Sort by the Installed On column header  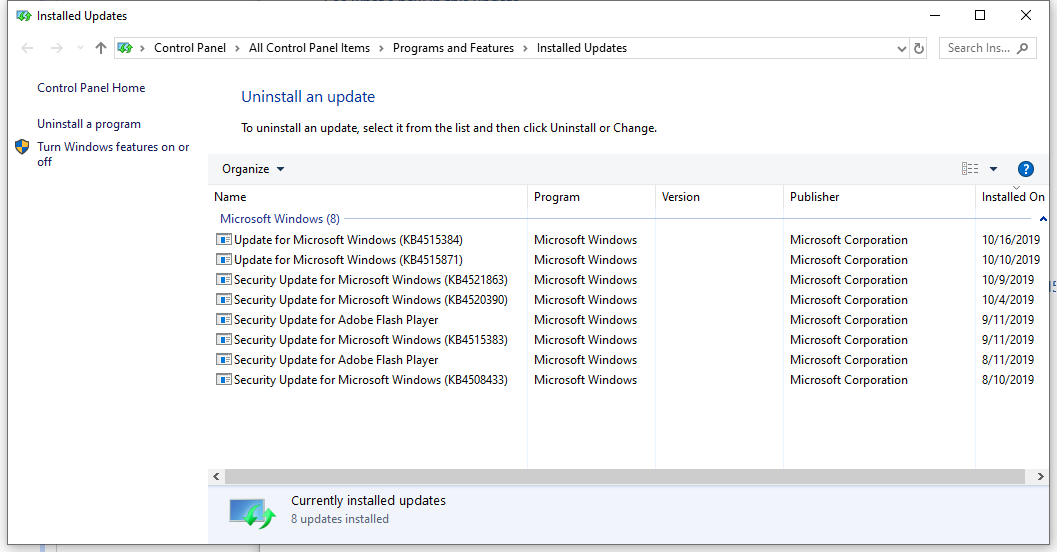[1013, 197]
